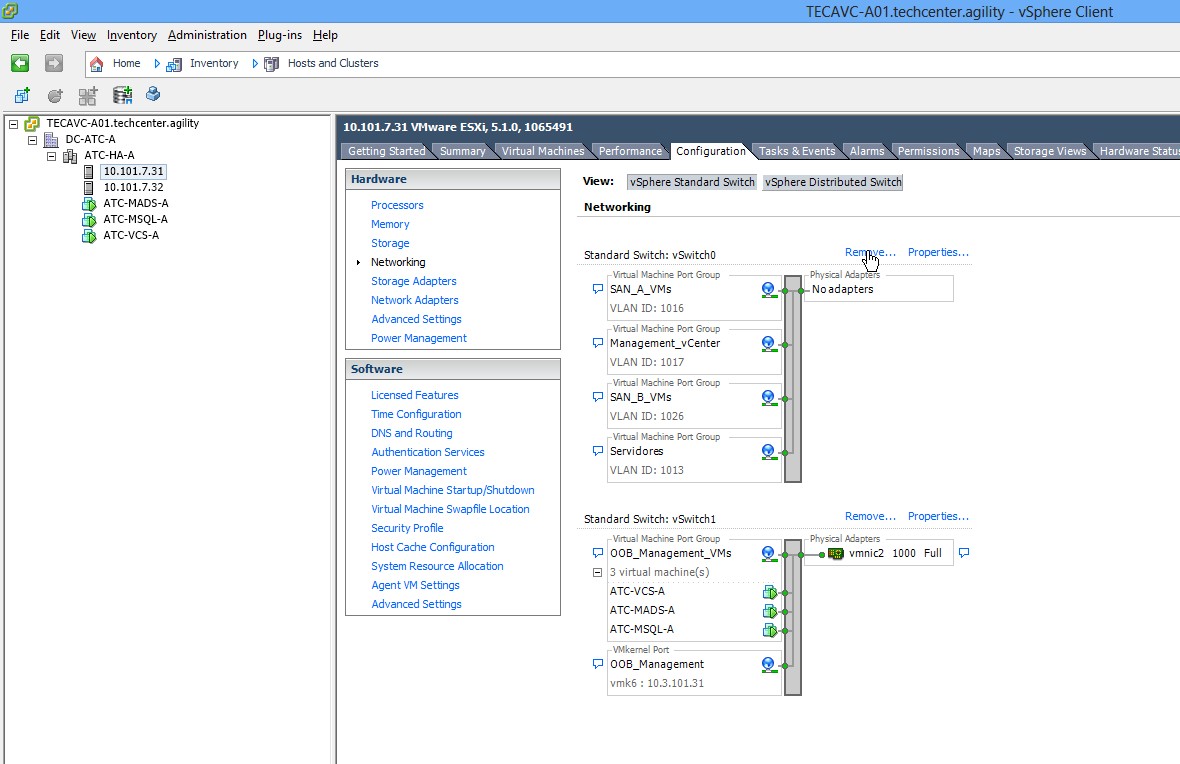The image size is (1180, 764).
Task: Click the vmnic2 network adapter icon
Action: pos(836,553)
